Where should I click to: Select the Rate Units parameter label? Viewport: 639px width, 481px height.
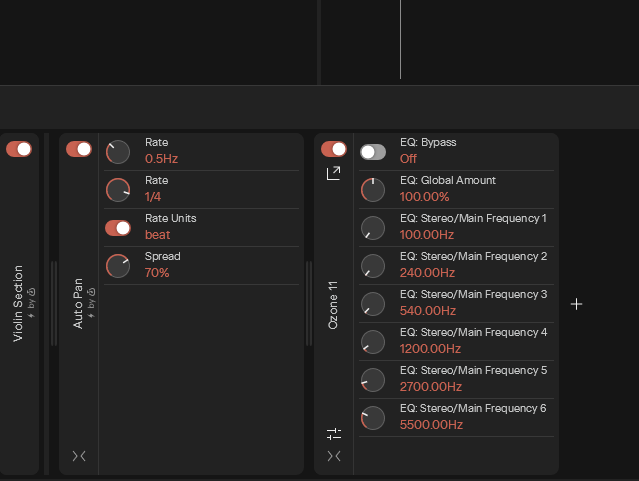tap(170, 218)
